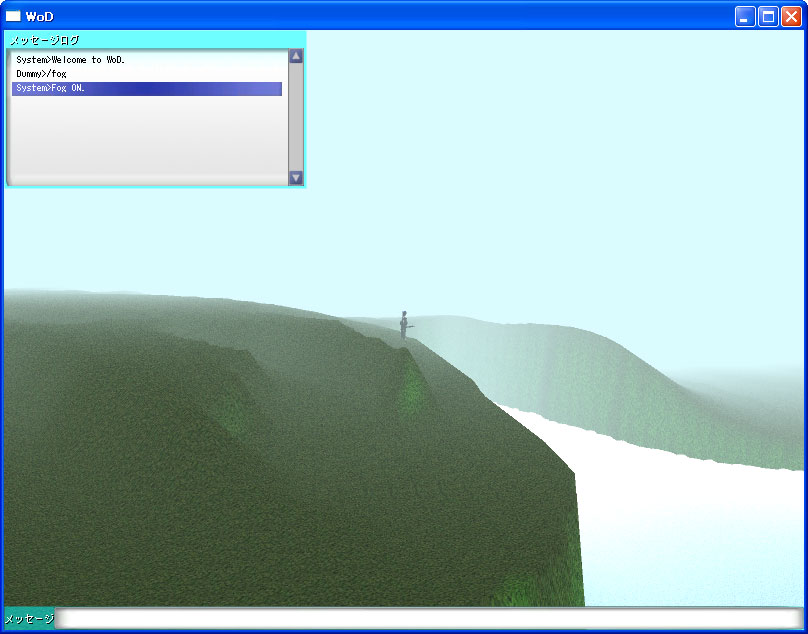Focus the message input field at the bottom

point(428,619)
